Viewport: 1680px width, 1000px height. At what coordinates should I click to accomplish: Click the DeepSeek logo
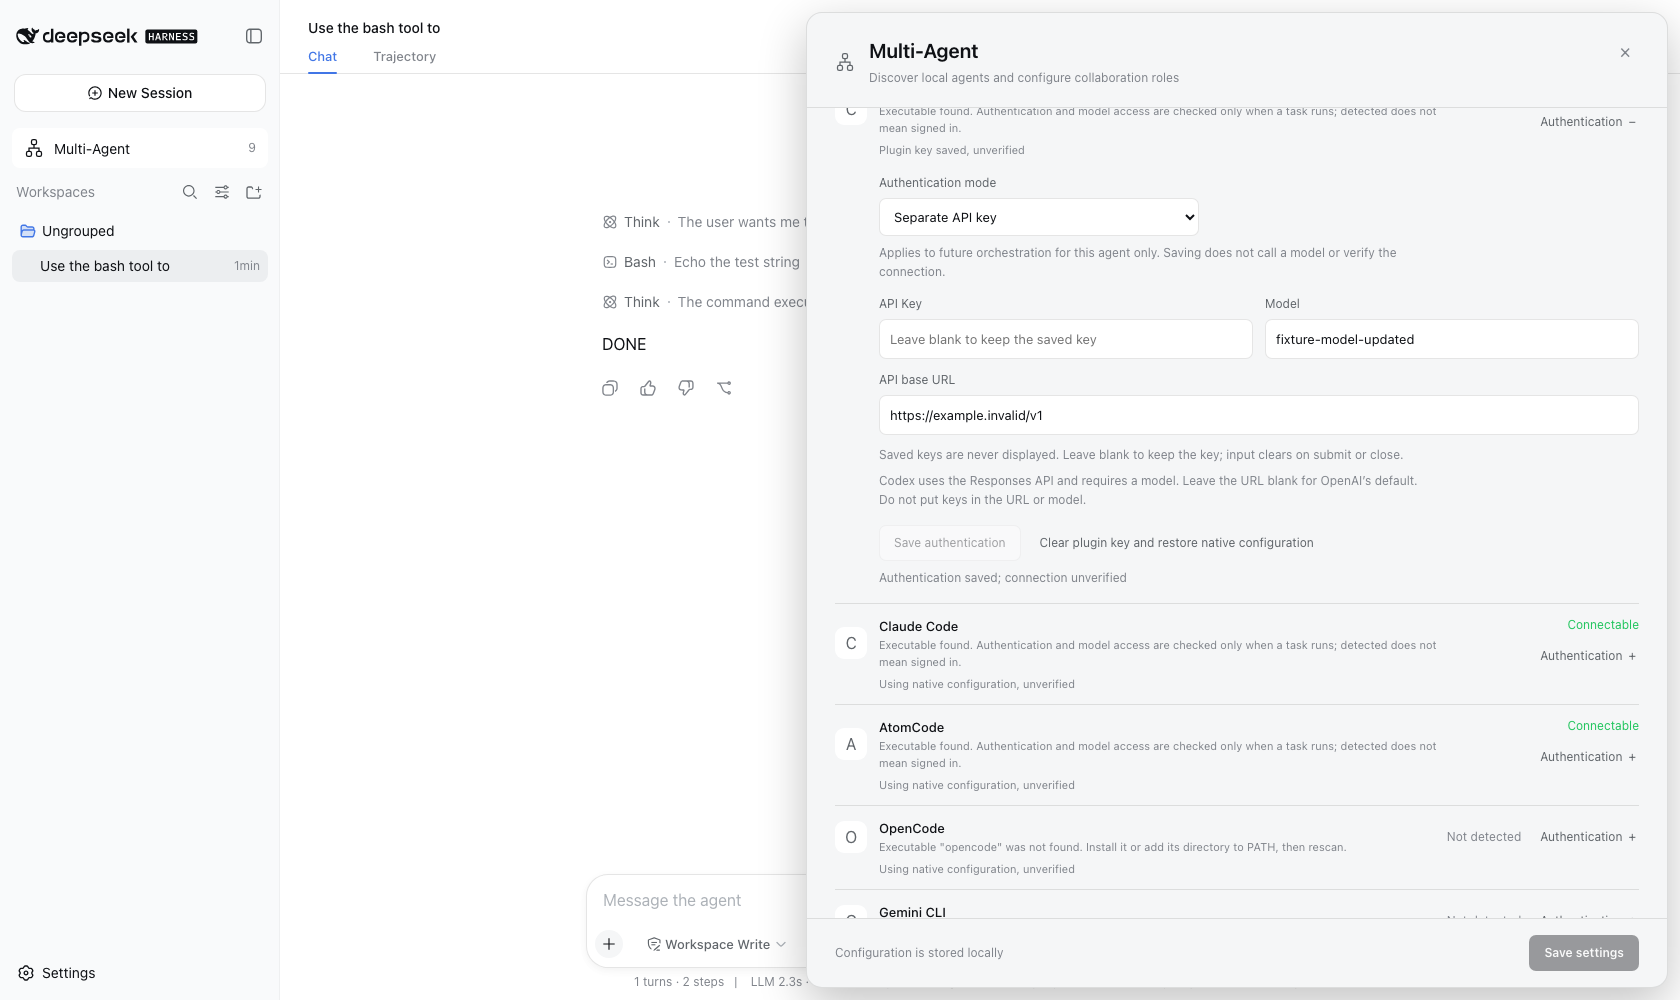pyautogui.click(x=106, y=36)
